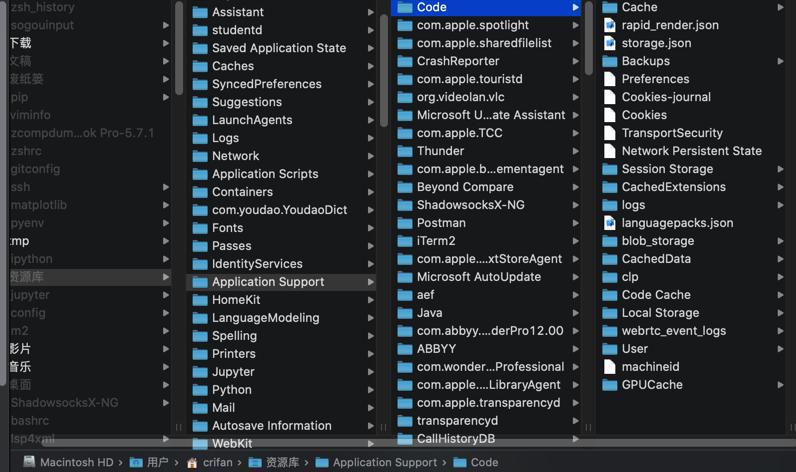Click the Python folder icon
796x472 pixels.
click(200, 390)
